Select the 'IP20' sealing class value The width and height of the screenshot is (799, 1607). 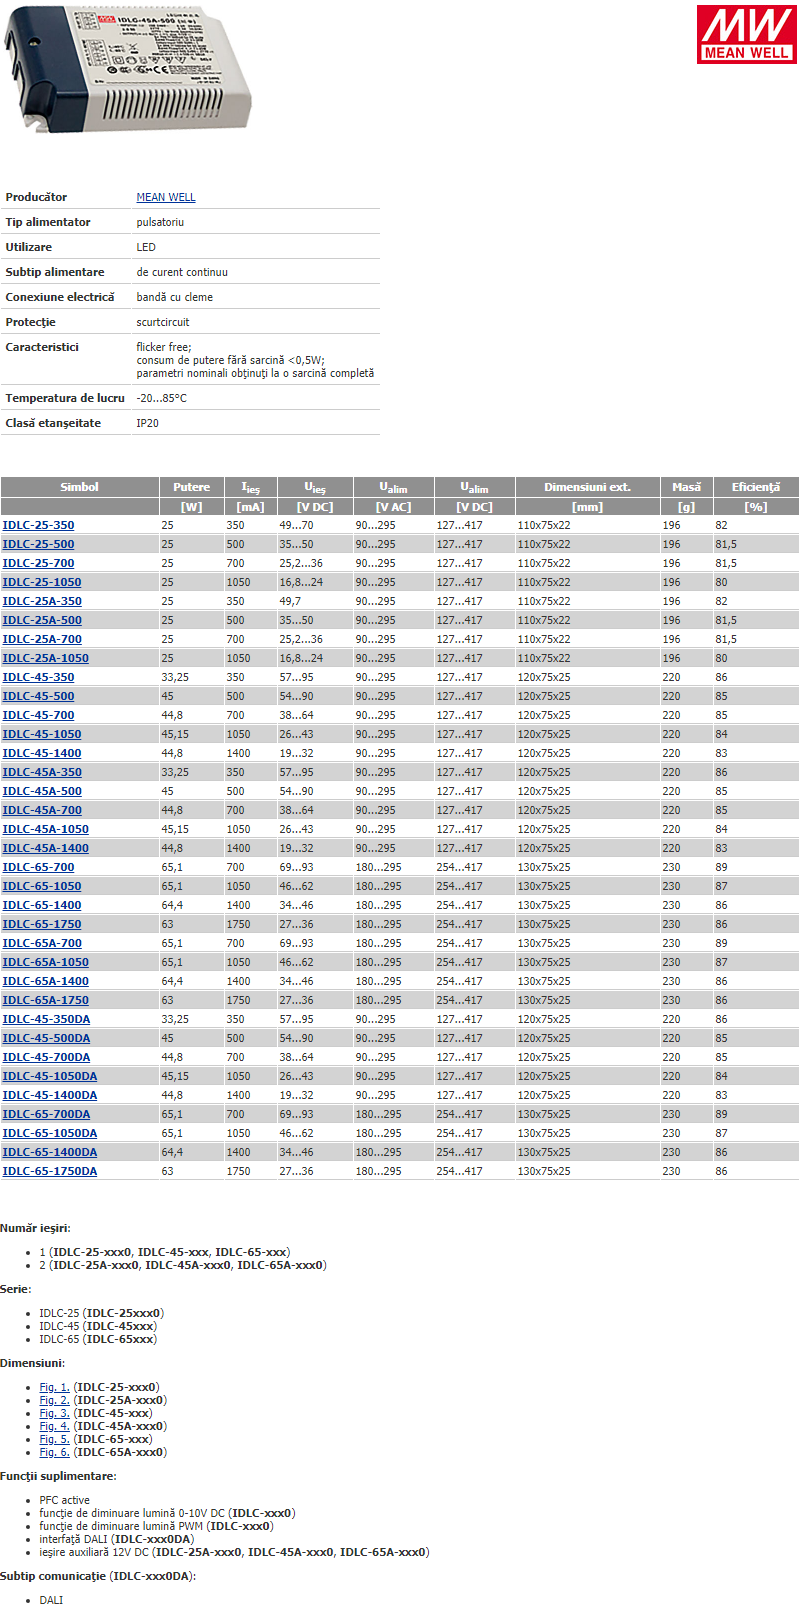pyautogui.click(x=147, y=423)
